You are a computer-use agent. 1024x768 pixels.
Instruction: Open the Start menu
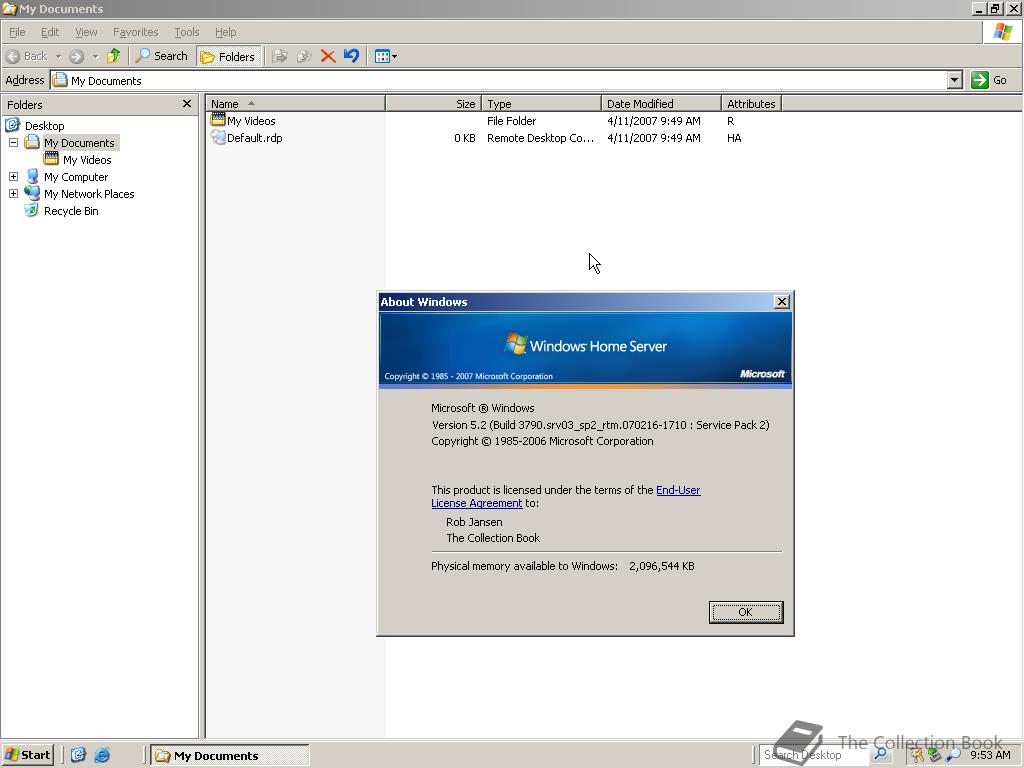[27, 755]
